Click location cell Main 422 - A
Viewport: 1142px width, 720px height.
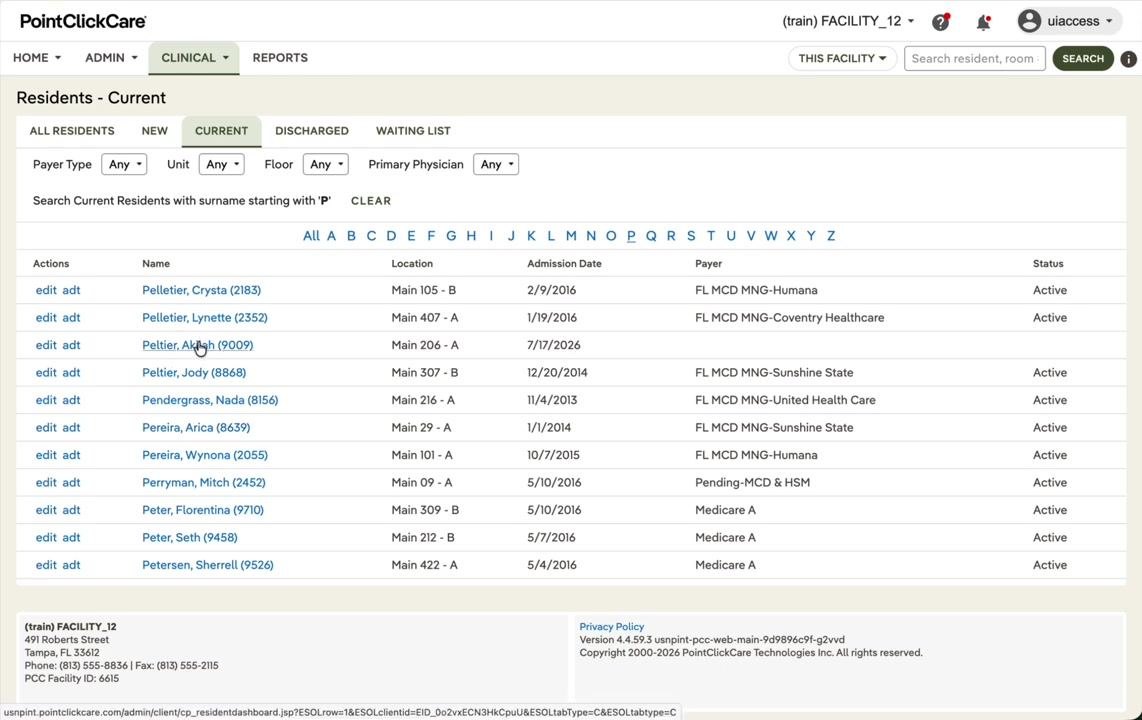425,565
